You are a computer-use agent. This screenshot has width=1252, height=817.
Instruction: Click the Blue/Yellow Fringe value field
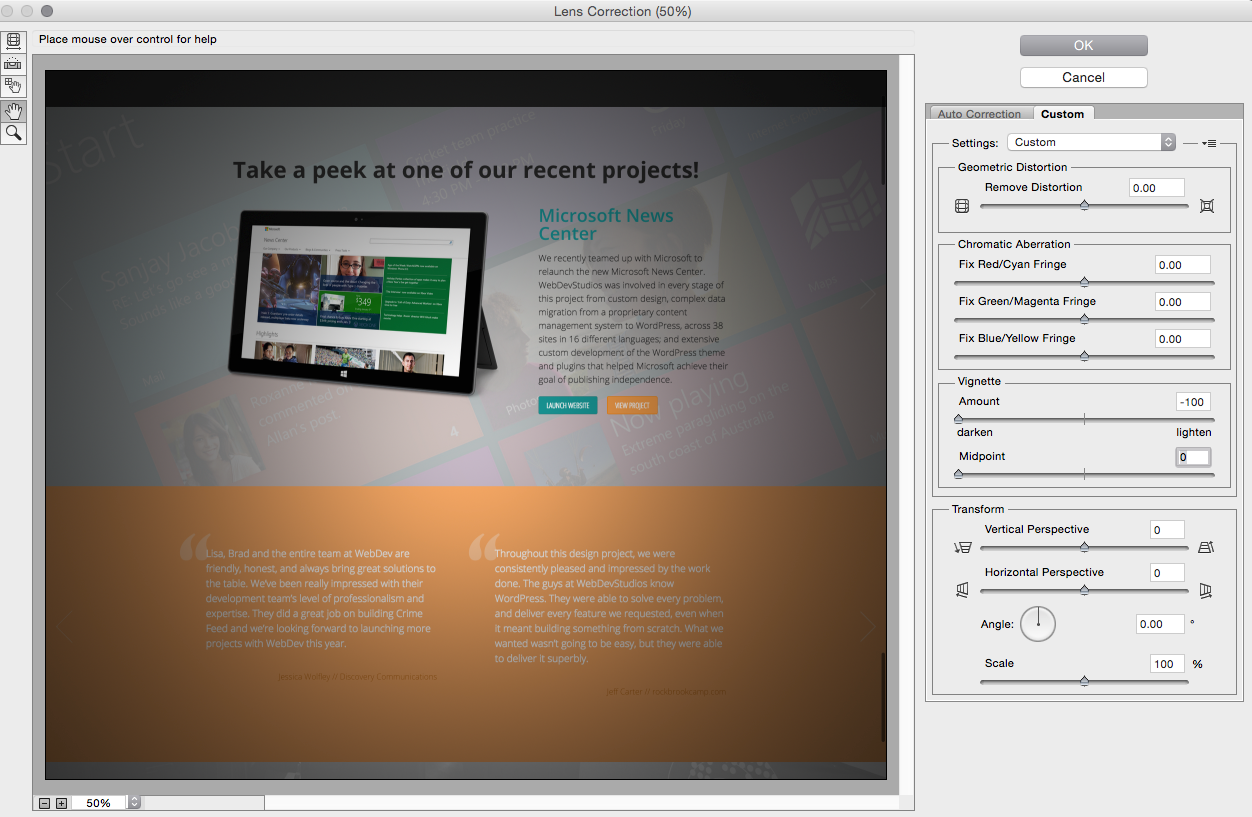tap(1183, 339)
